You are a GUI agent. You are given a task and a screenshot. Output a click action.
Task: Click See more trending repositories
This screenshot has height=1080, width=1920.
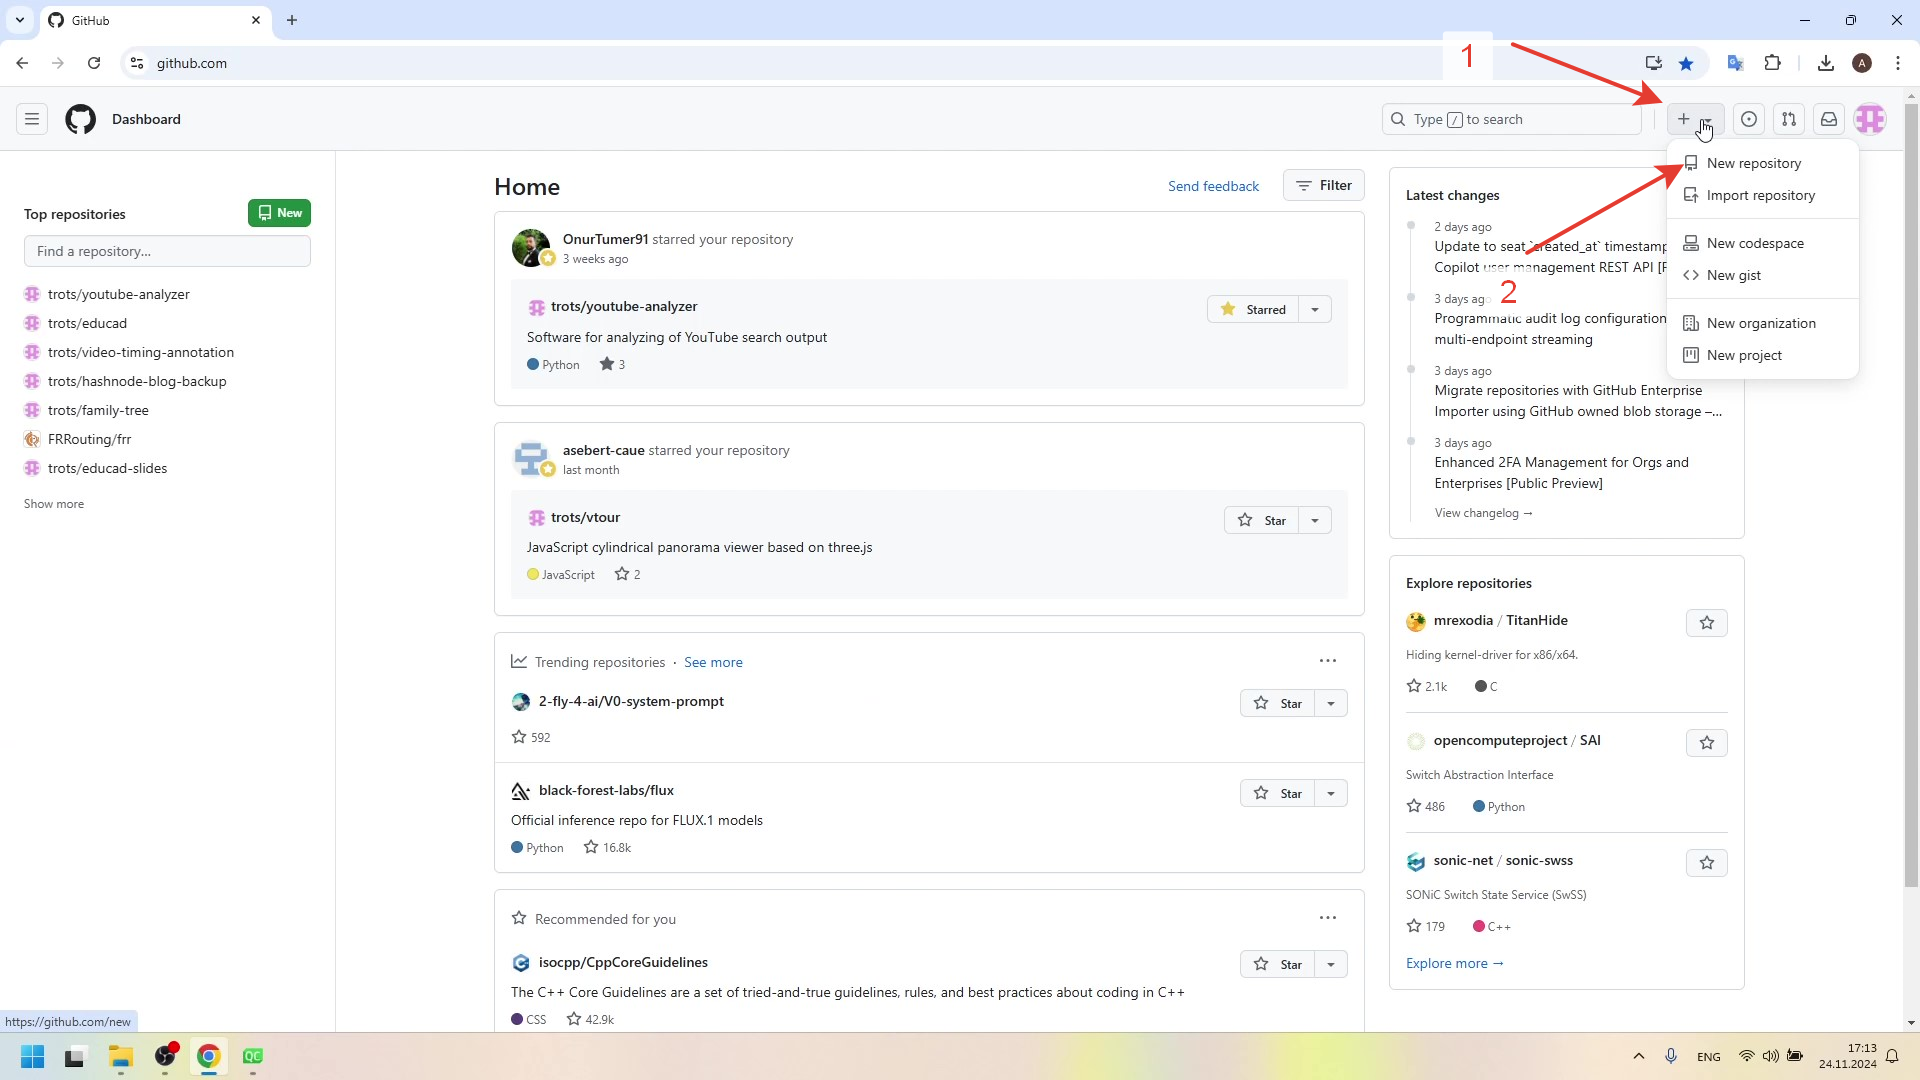point(713,662)
